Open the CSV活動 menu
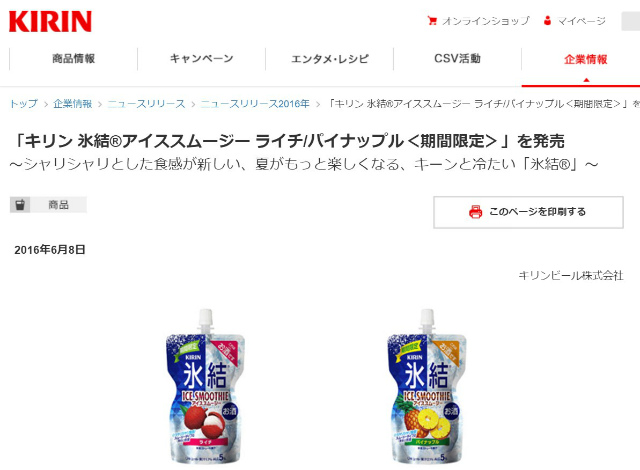 pyautogui.click(x=458, y=59)
